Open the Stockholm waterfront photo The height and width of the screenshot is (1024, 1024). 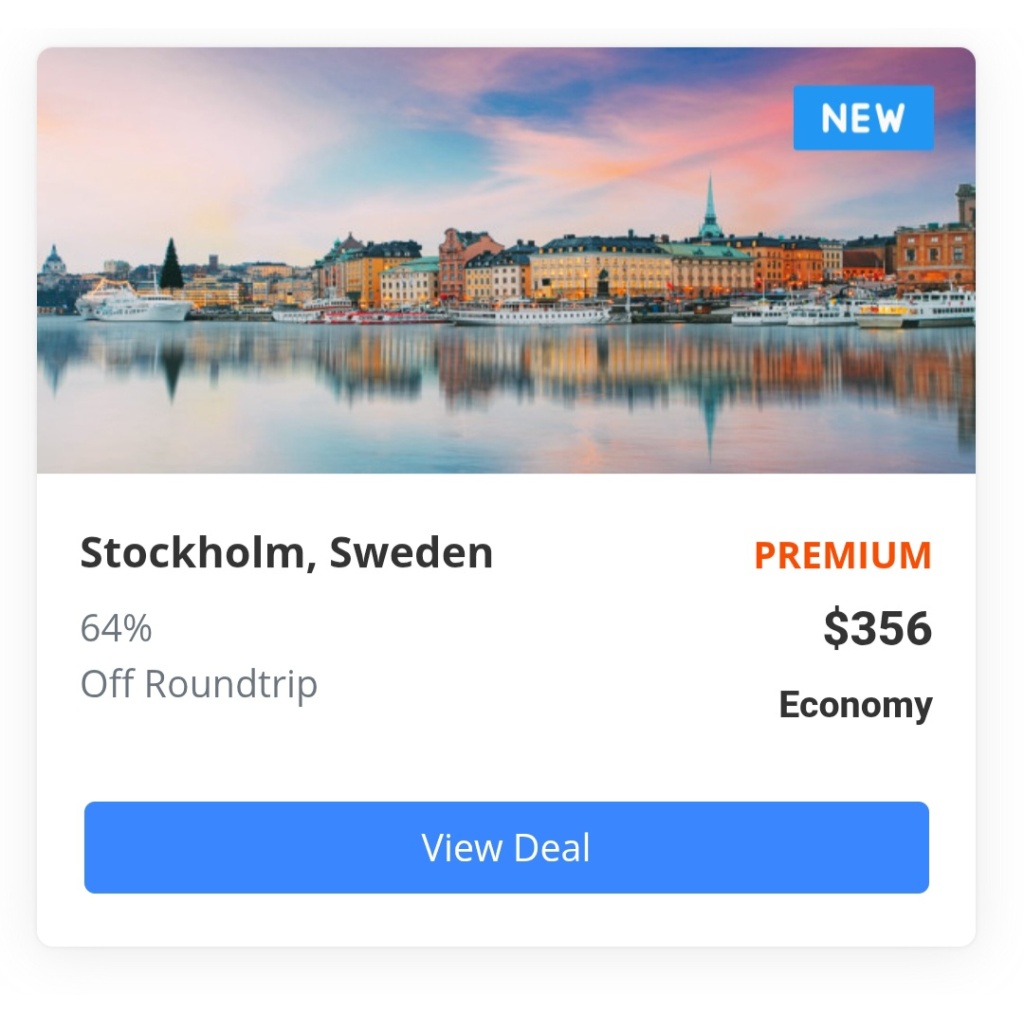click(x=506, y=260)
